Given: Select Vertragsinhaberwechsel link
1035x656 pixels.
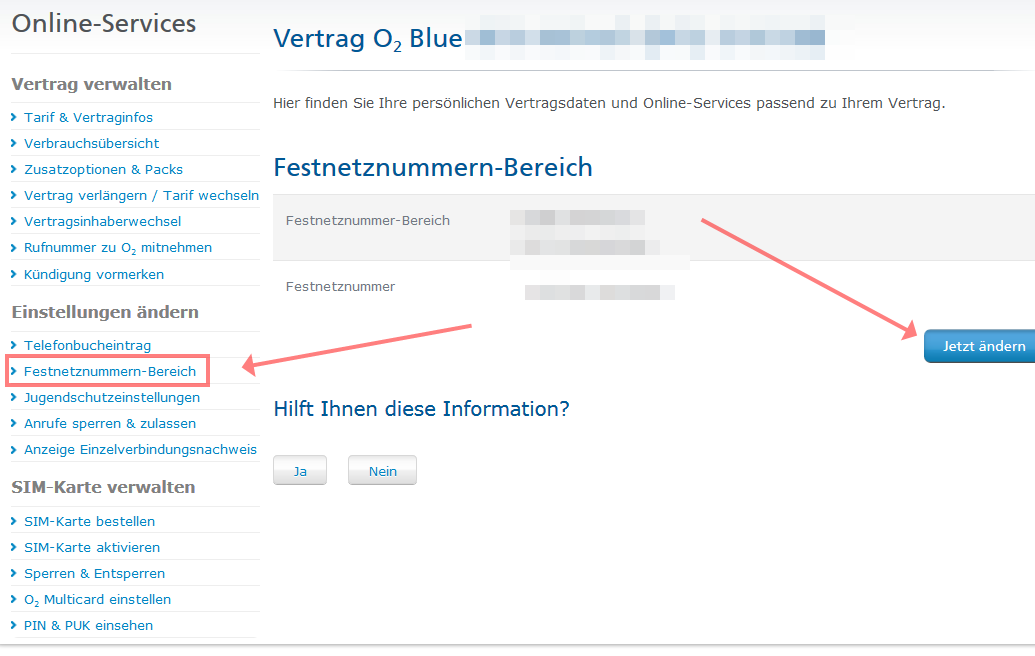Looking at the screenshot, I should (x=102, y=222).
